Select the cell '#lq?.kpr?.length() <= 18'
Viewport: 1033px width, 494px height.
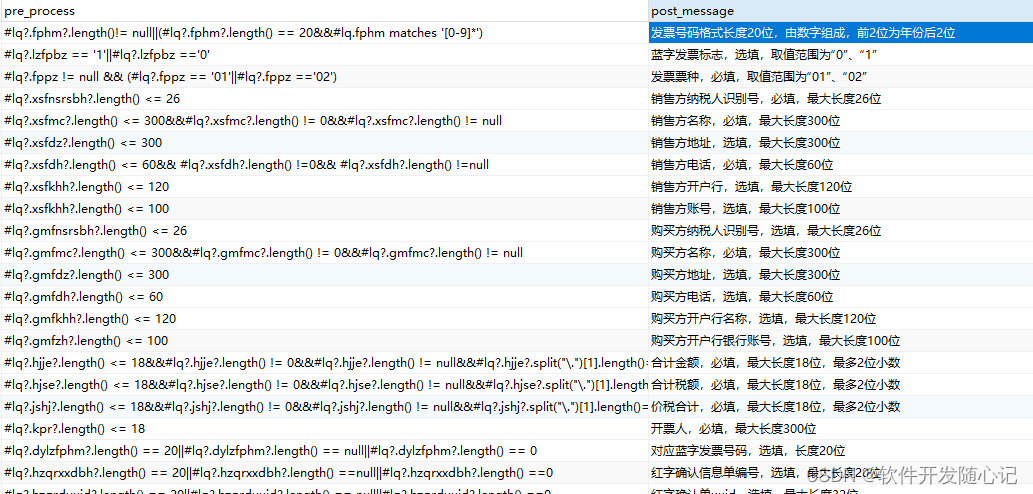324,429
